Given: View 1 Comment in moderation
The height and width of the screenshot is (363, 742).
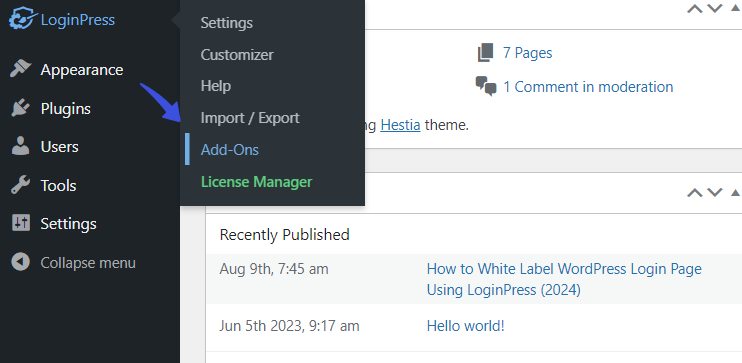Looking at the screenshot, I should [588, 87].
